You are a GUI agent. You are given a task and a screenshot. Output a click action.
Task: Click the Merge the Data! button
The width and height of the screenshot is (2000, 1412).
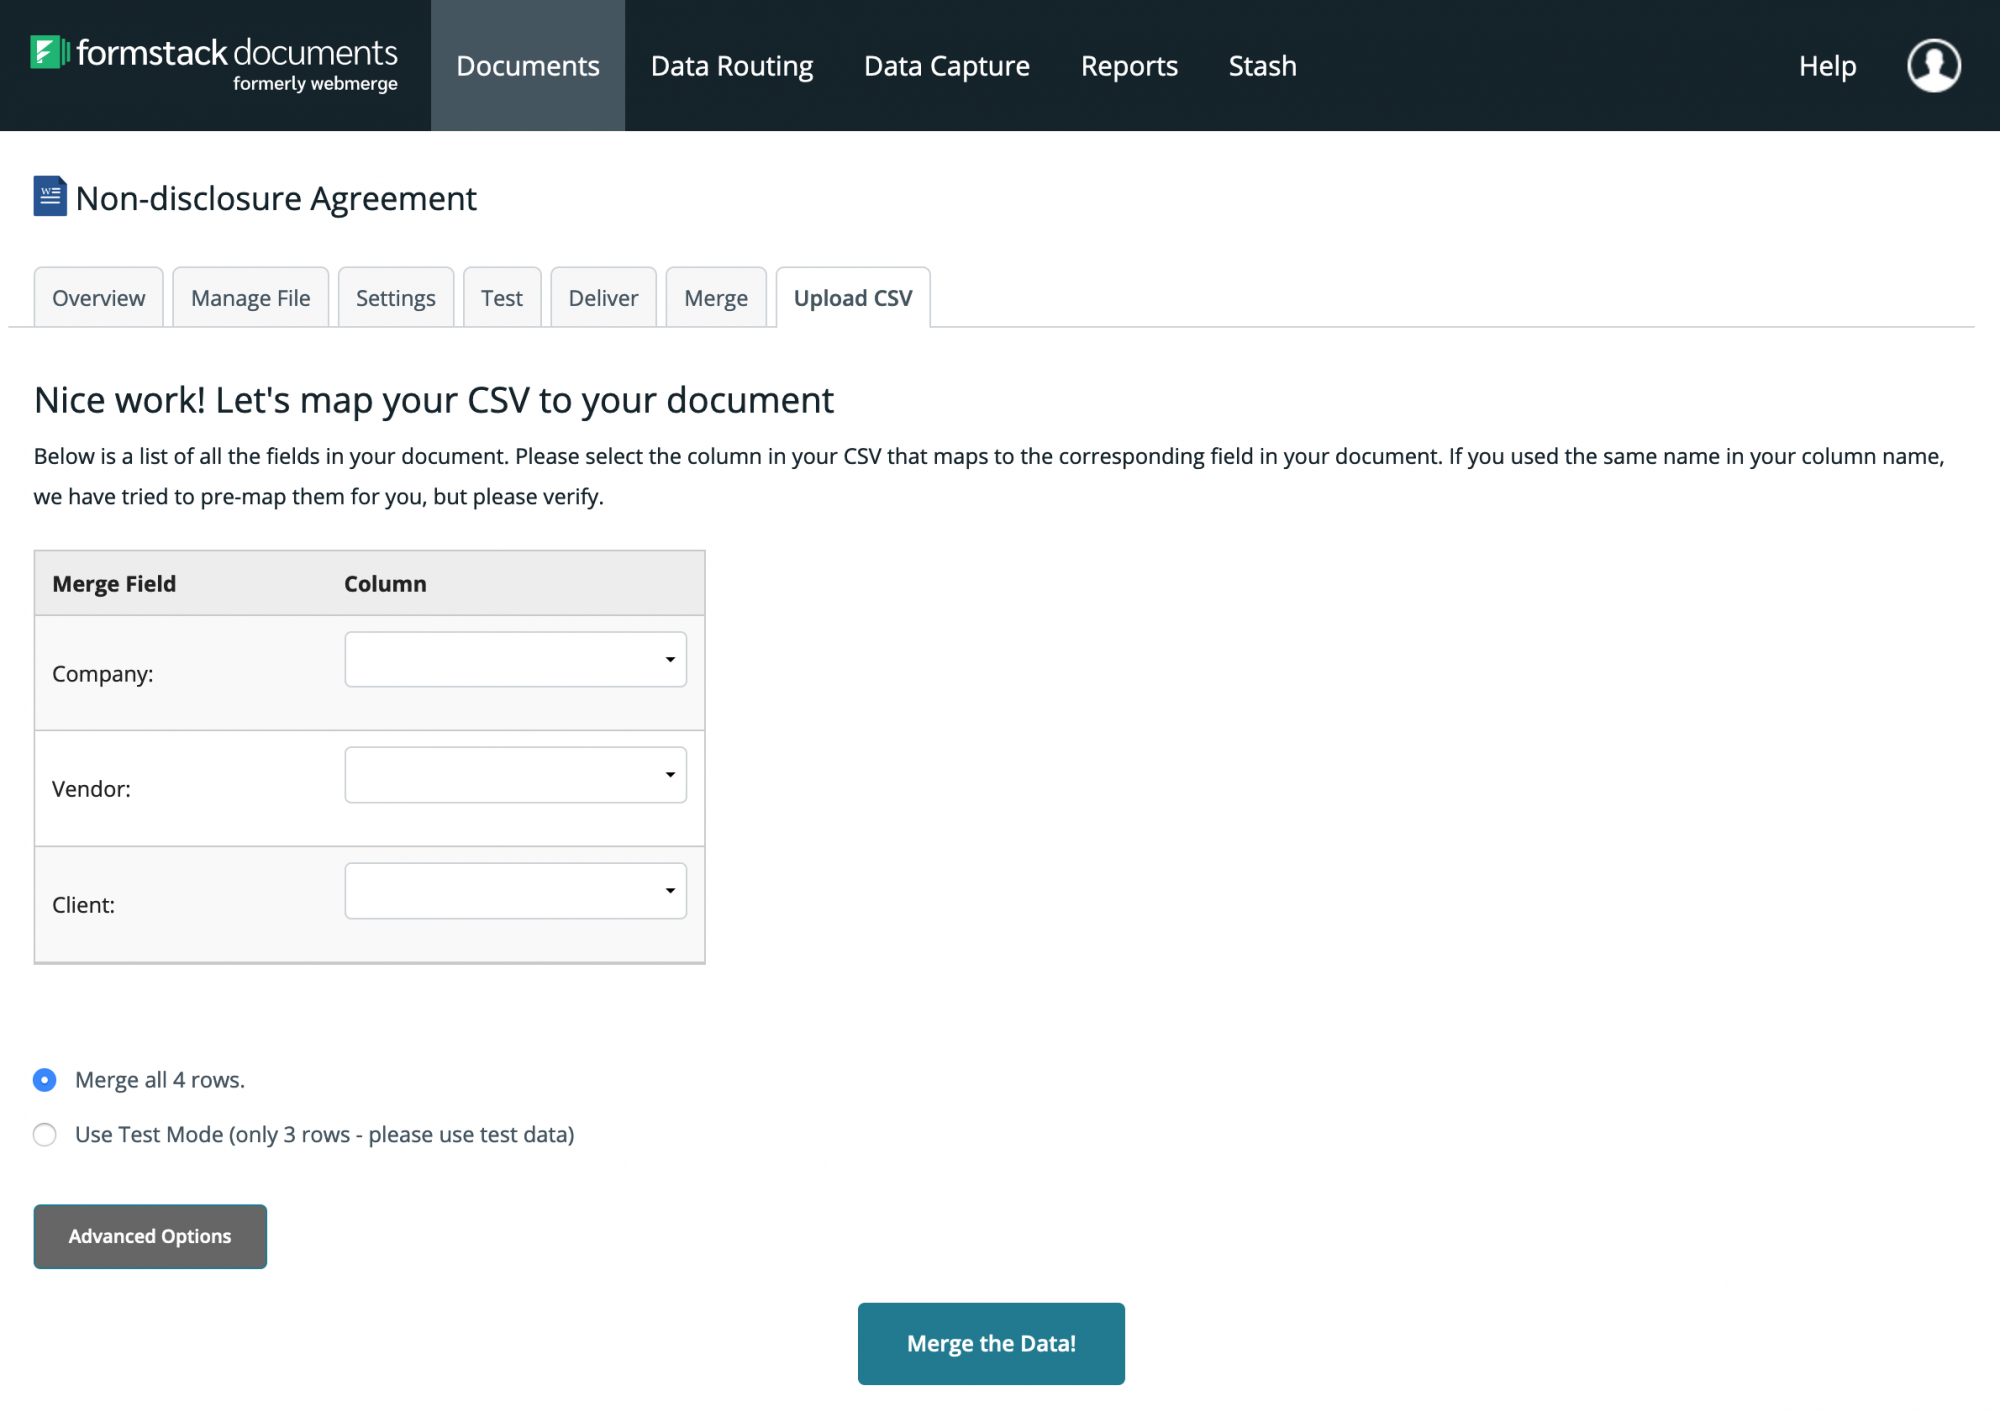point(990,1343)
